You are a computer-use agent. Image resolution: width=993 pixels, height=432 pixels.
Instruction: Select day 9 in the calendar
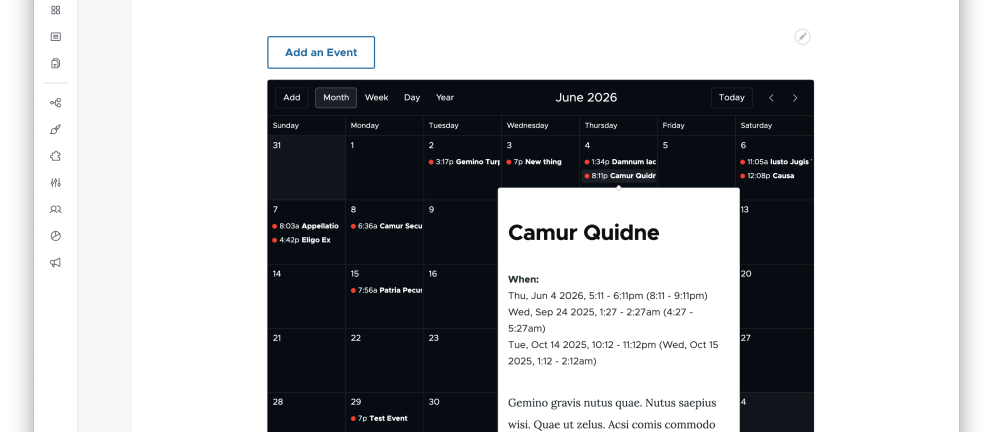pos(431,210)
